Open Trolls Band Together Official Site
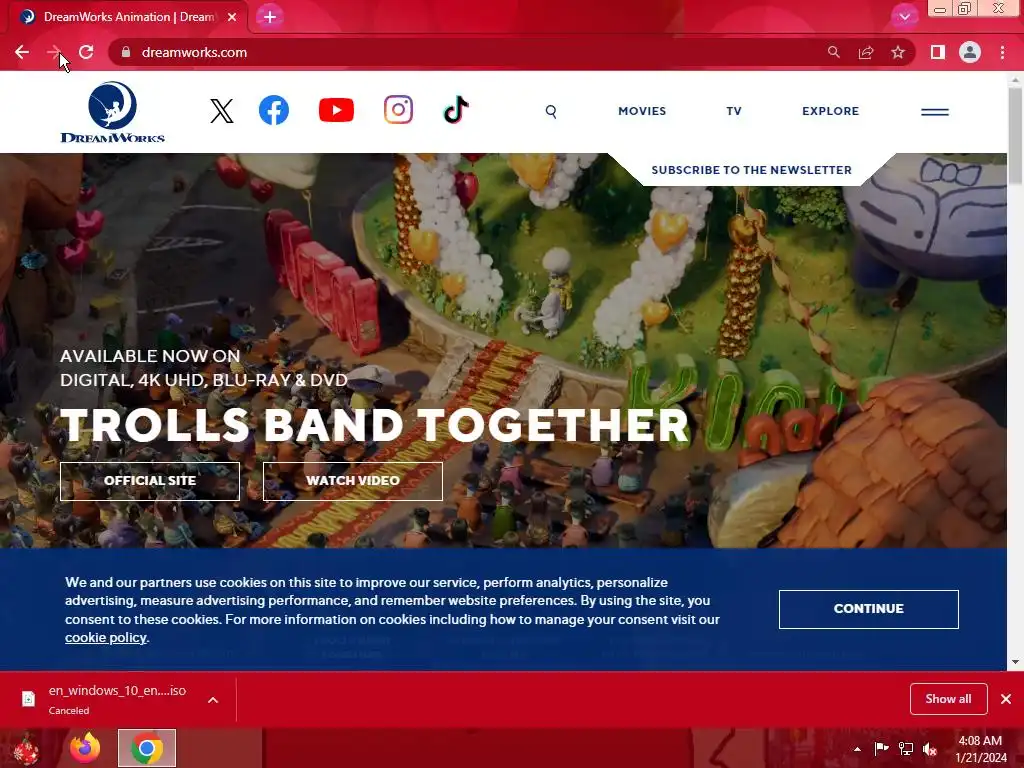 pos(150,481)
